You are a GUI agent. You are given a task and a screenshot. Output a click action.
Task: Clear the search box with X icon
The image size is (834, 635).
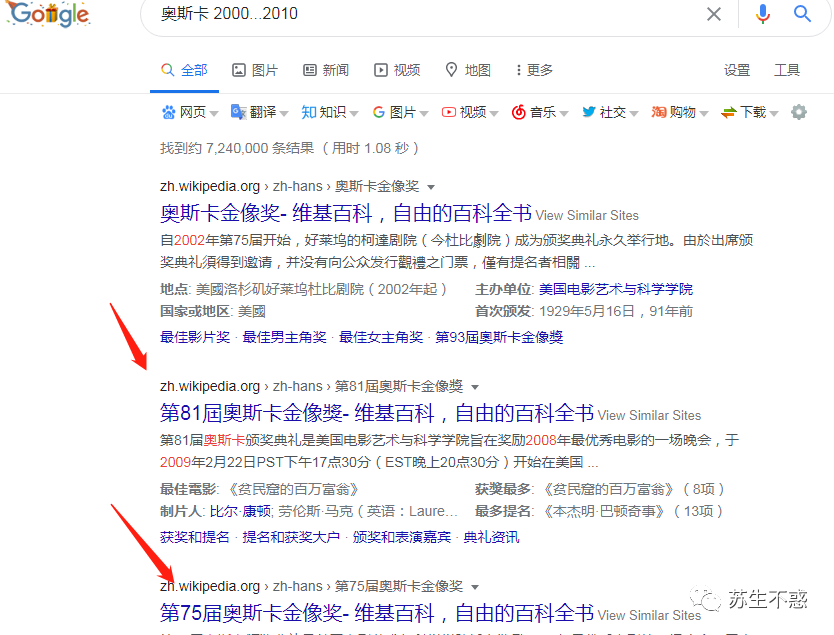(x=714, y=14)
